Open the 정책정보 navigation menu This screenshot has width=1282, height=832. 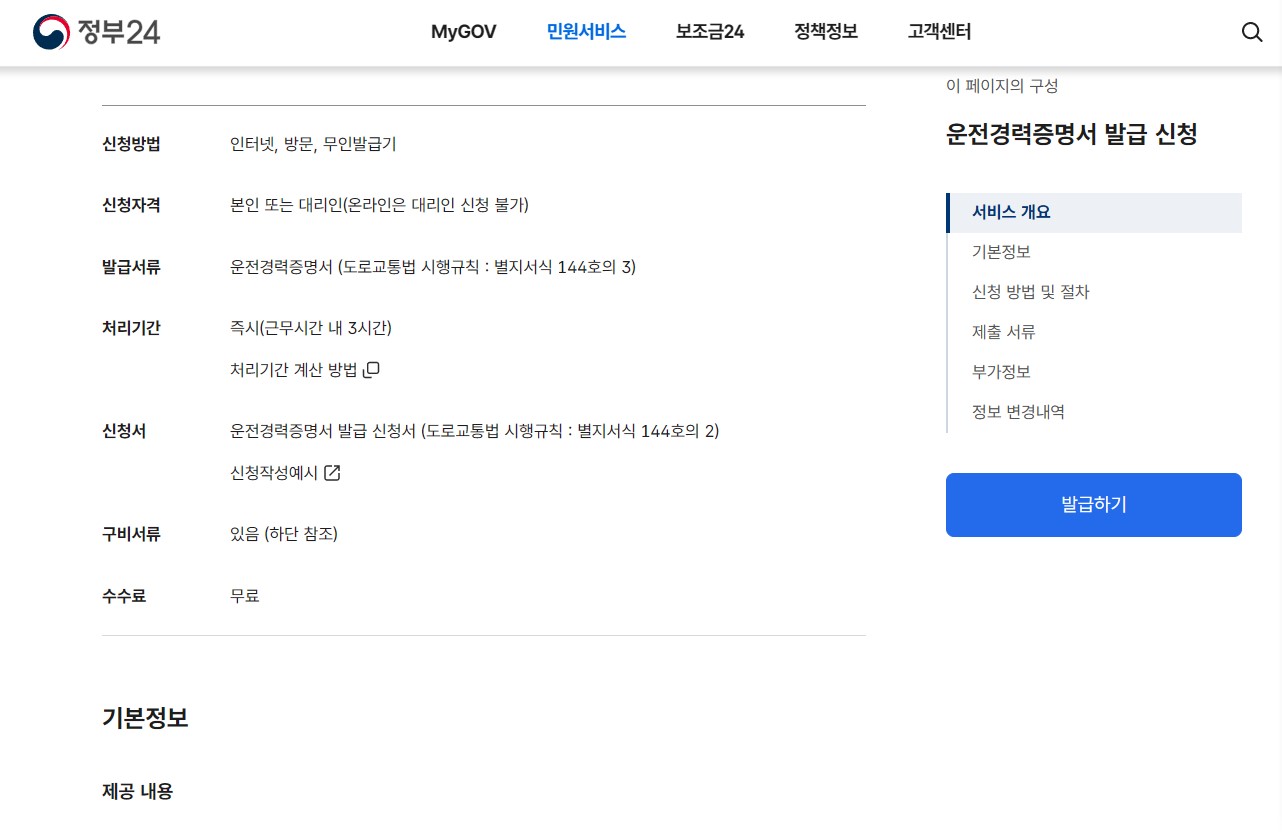(825, 31)
